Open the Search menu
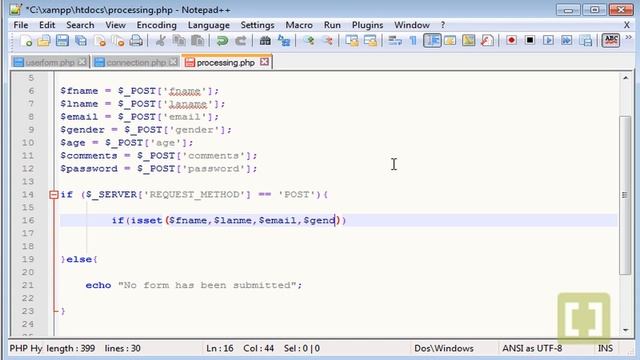 tap(80, 25)
